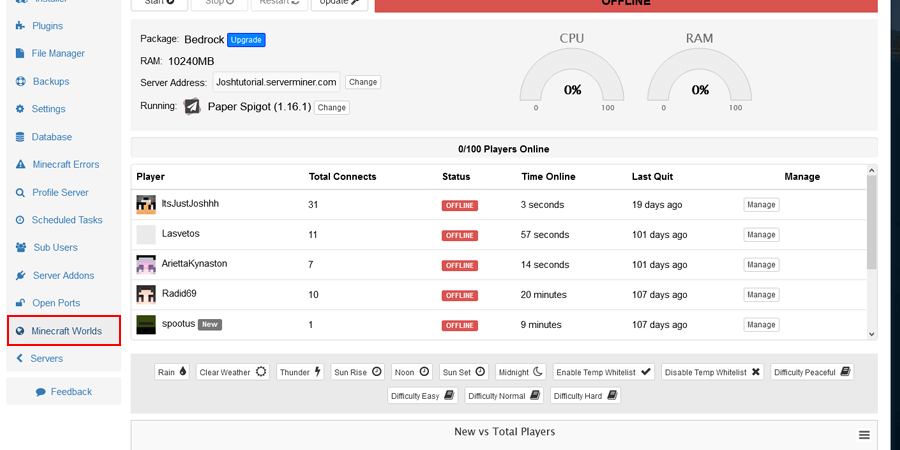Set time to Sun Rise
900x450 pixels.
coord(358,372)
